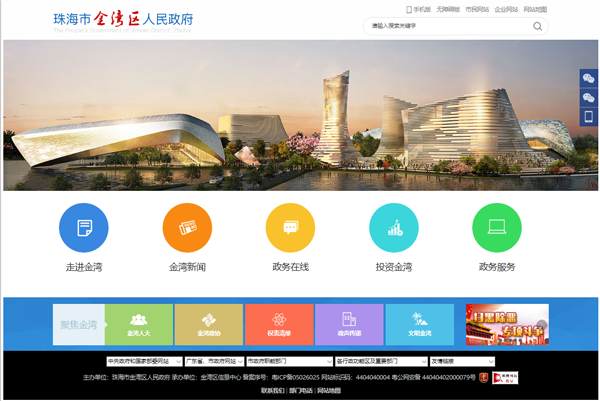Open the 文明金湾 light blue tile
The height and width of the screenshot is (401, 600).
(x=419, y=324)
